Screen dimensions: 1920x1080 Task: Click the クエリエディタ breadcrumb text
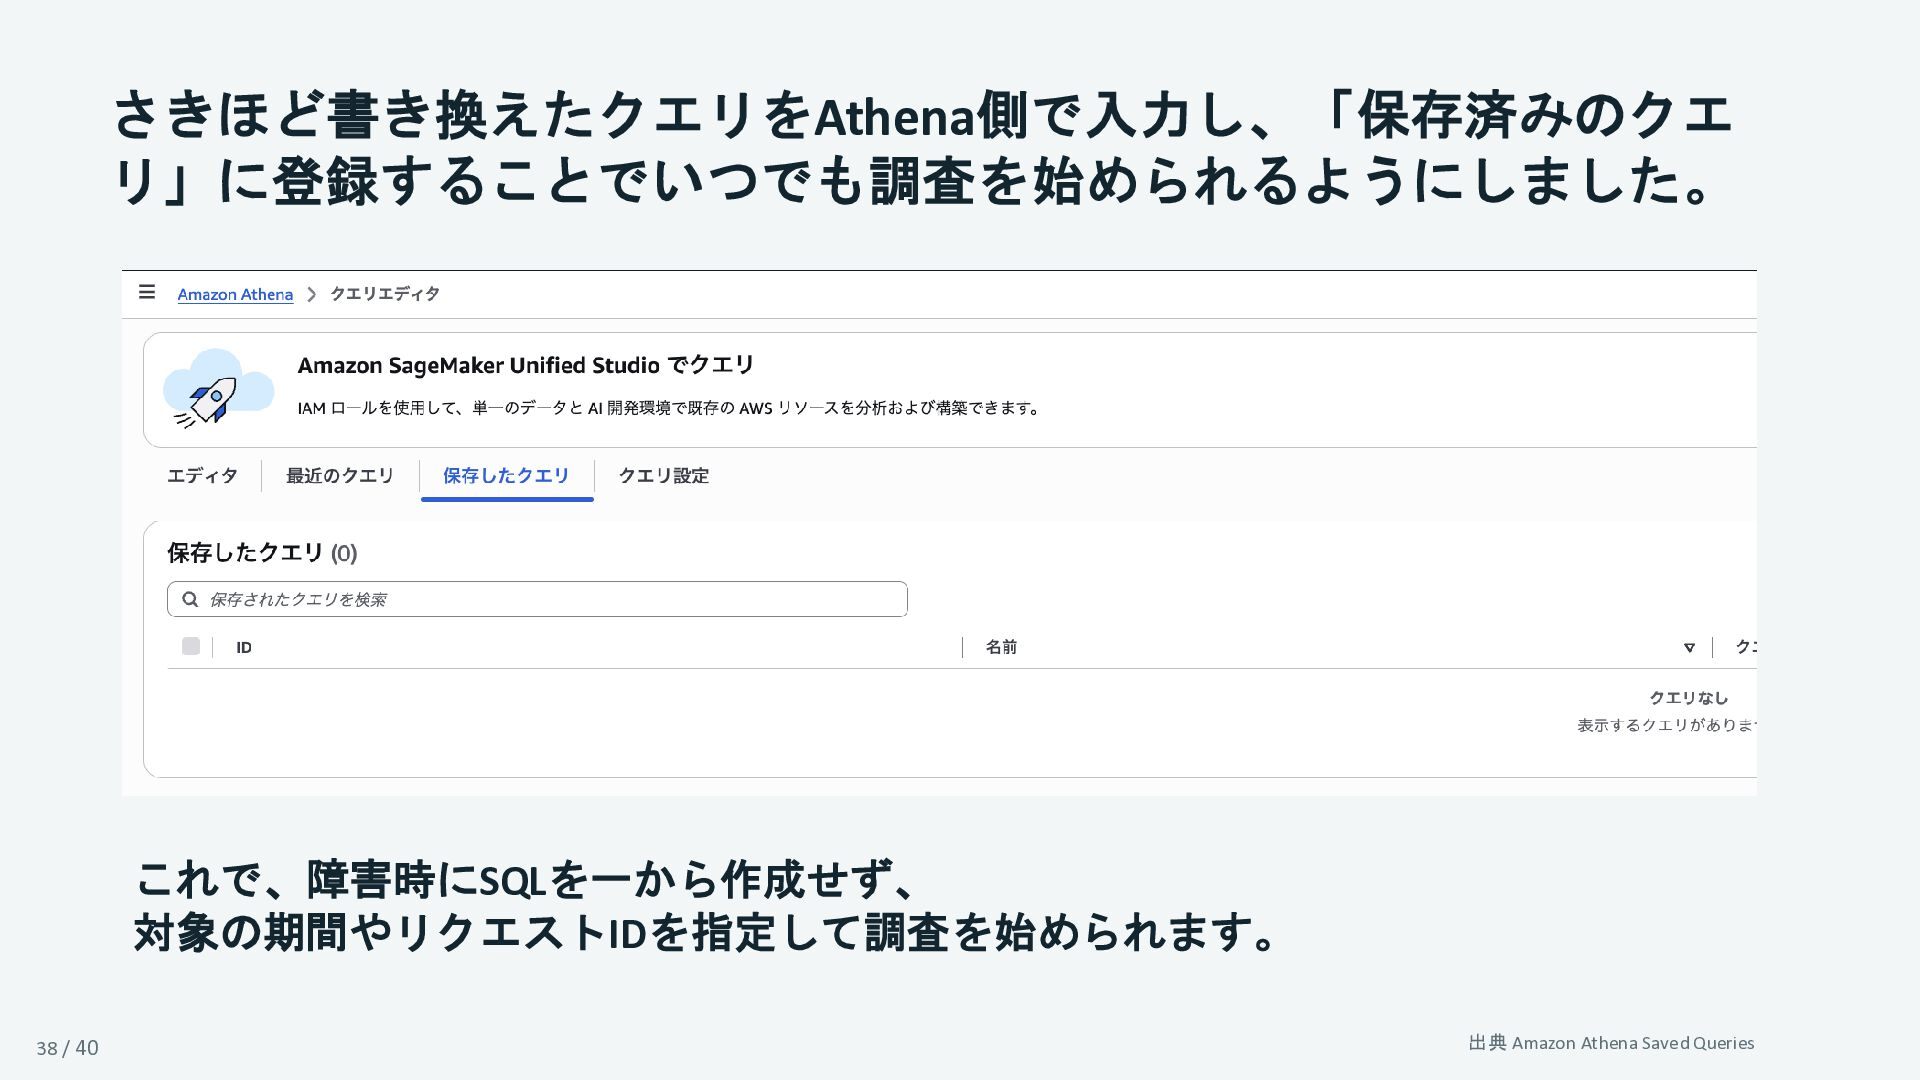pos(385,294)
